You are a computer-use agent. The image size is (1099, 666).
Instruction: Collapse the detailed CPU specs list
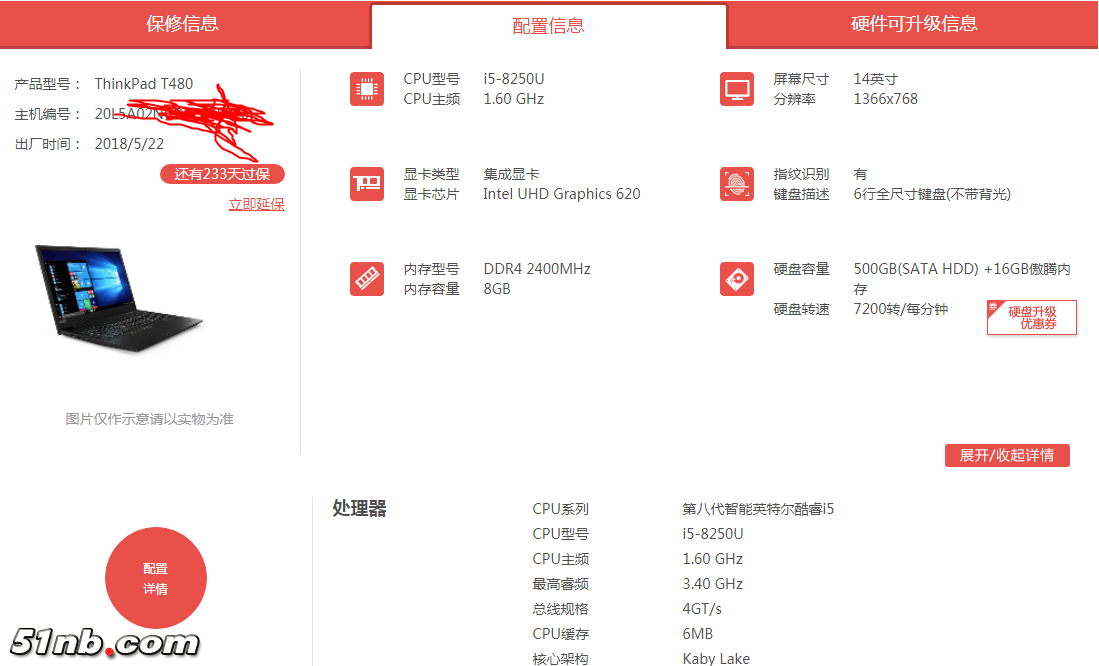click(1007, 455)
